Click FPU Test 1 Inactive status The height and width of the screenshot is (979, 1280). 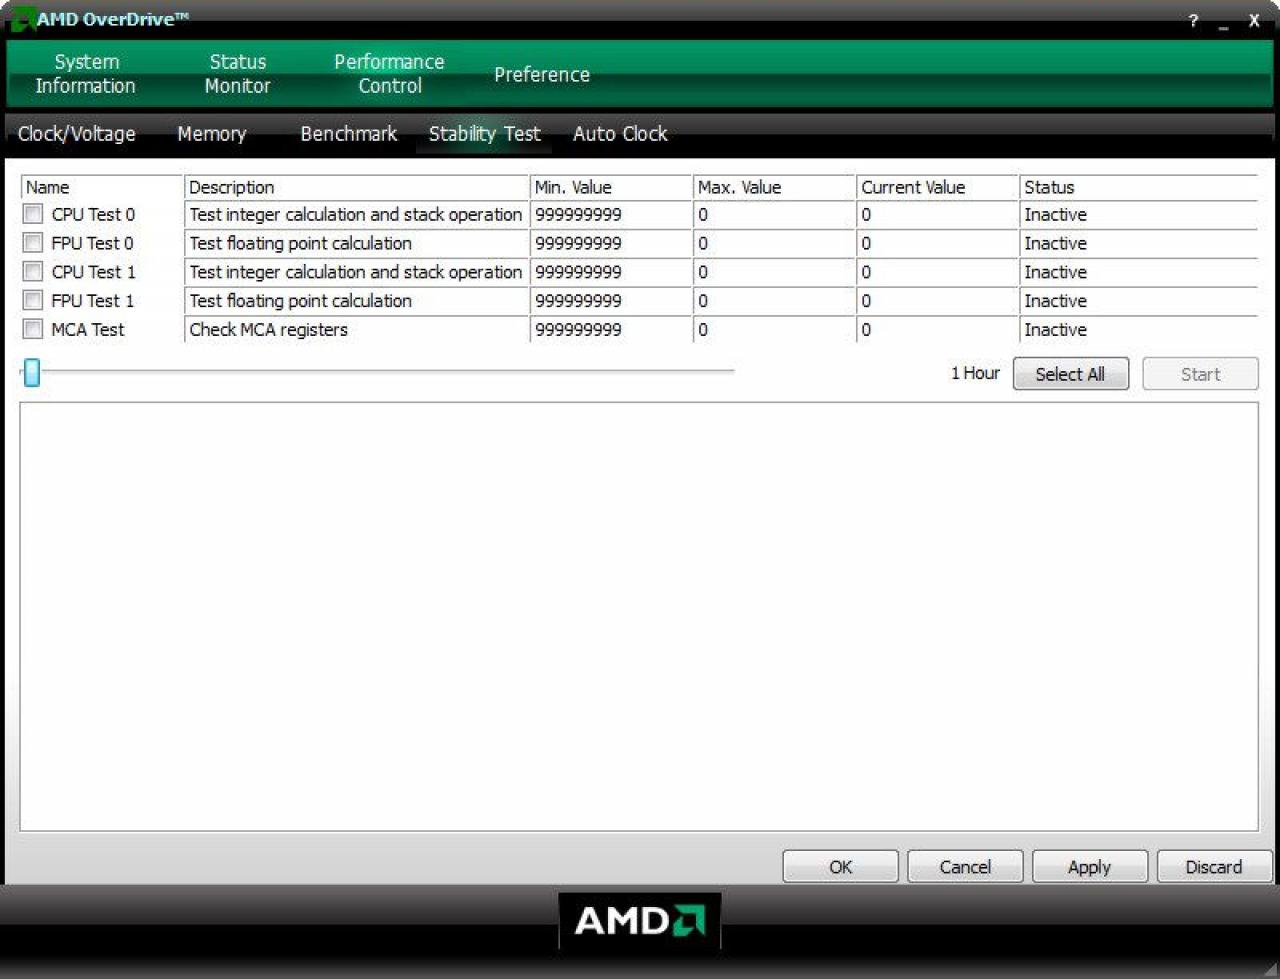point(1055,300)
